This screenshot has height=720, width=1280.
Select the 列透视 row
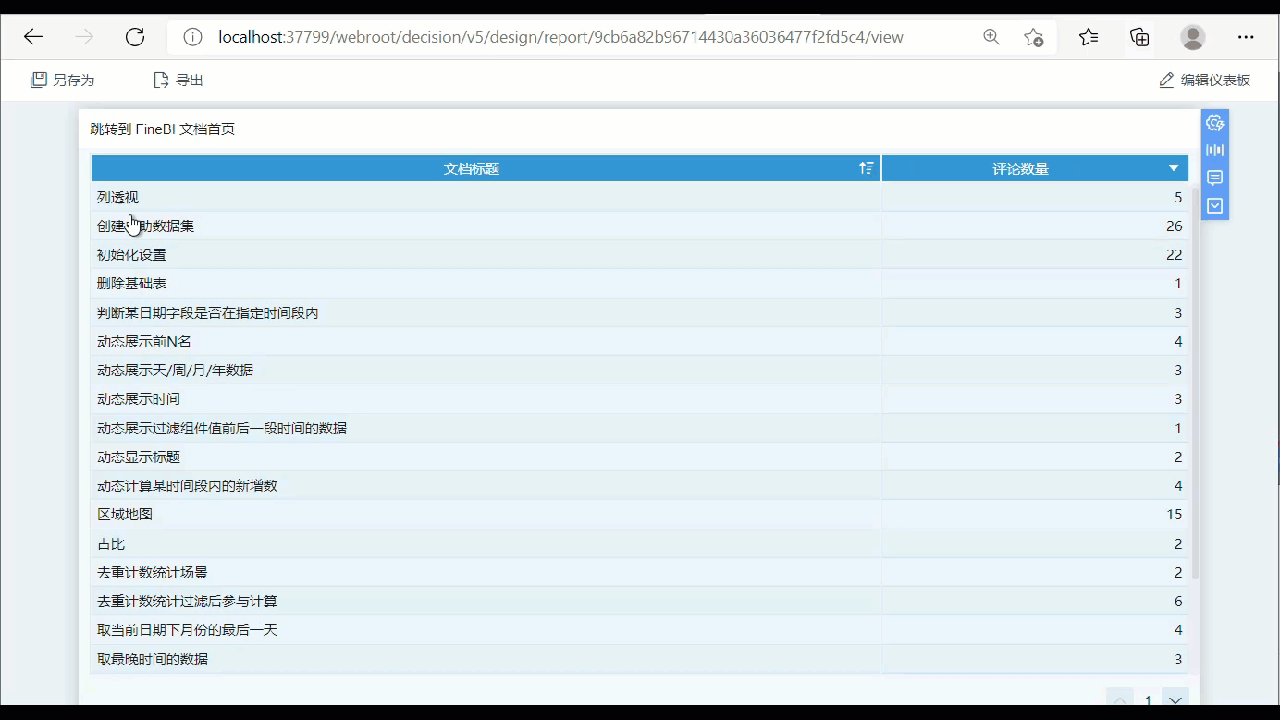[x=639, y=197]
